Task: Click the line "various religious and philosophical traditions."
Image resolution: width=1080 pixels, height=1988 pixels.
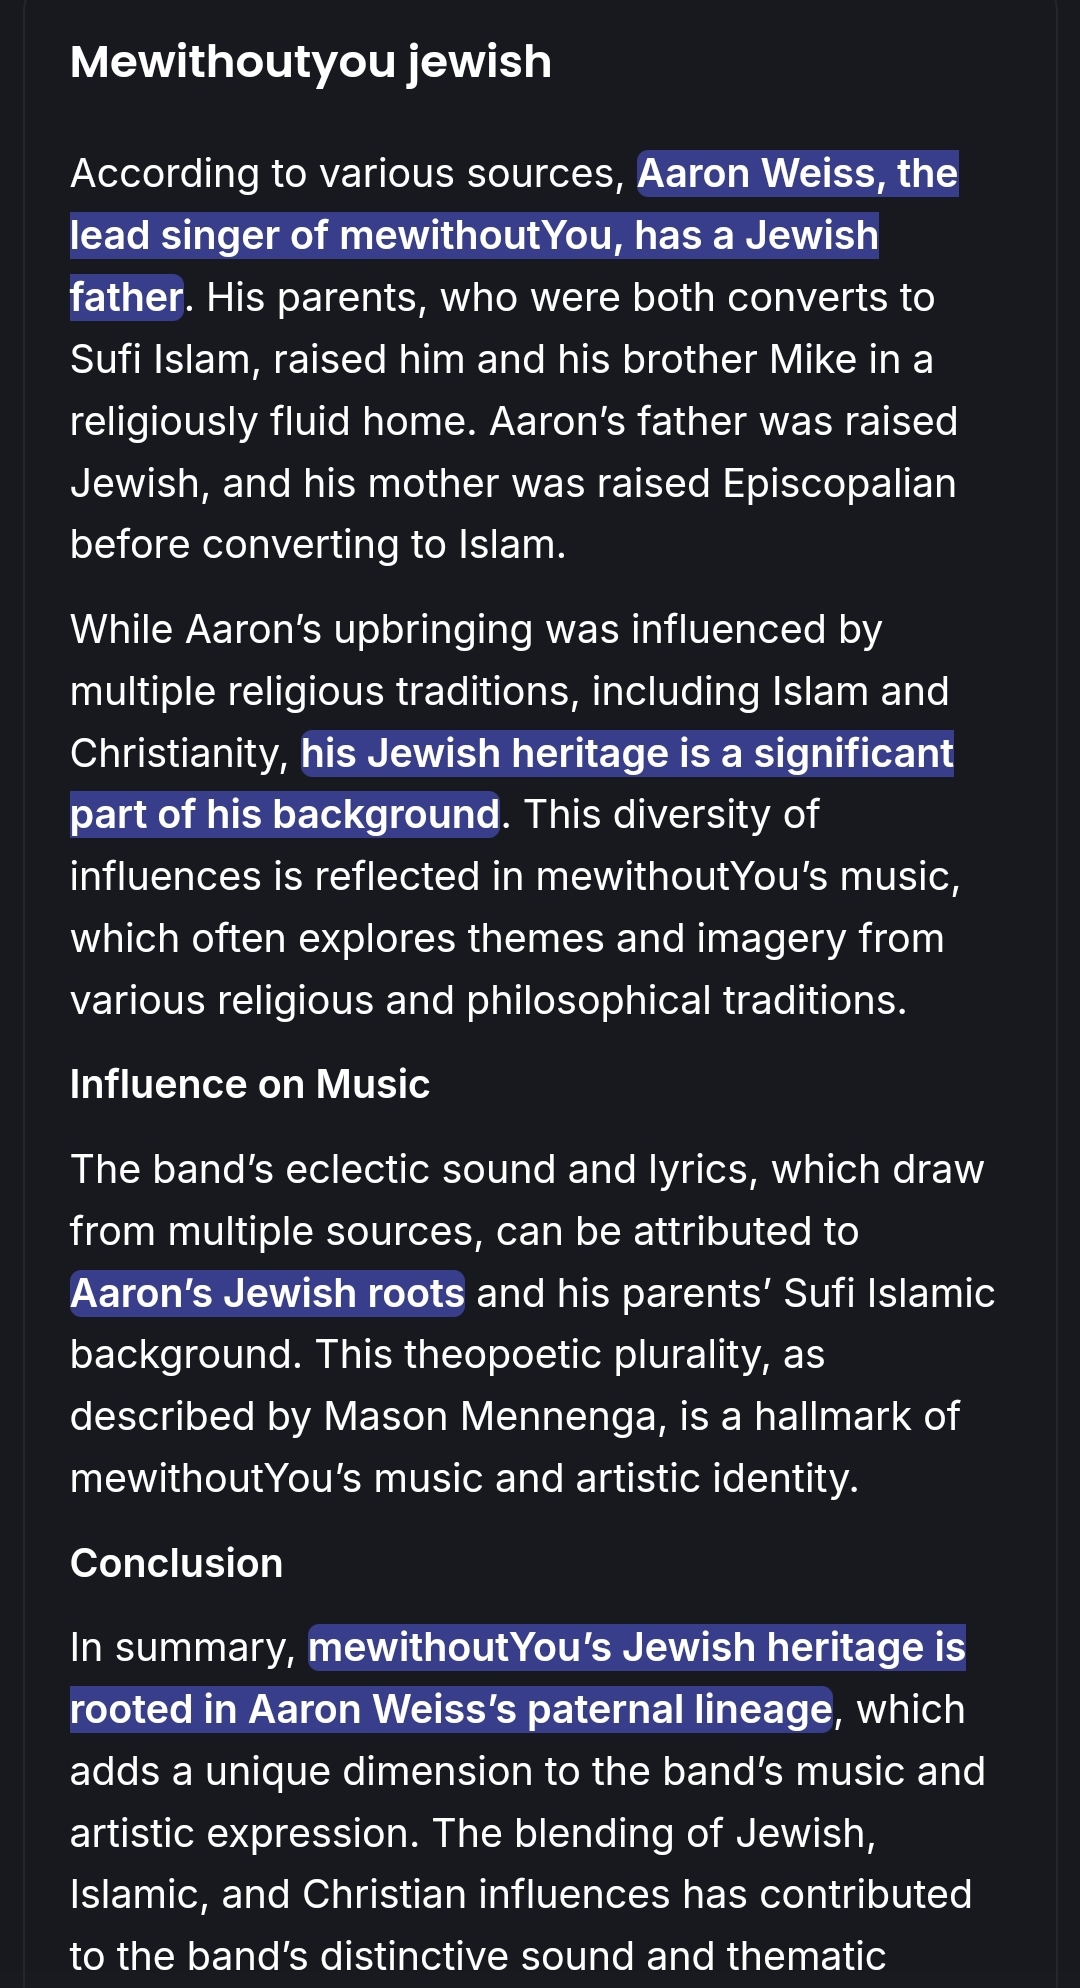Action: pos(488,1001)
